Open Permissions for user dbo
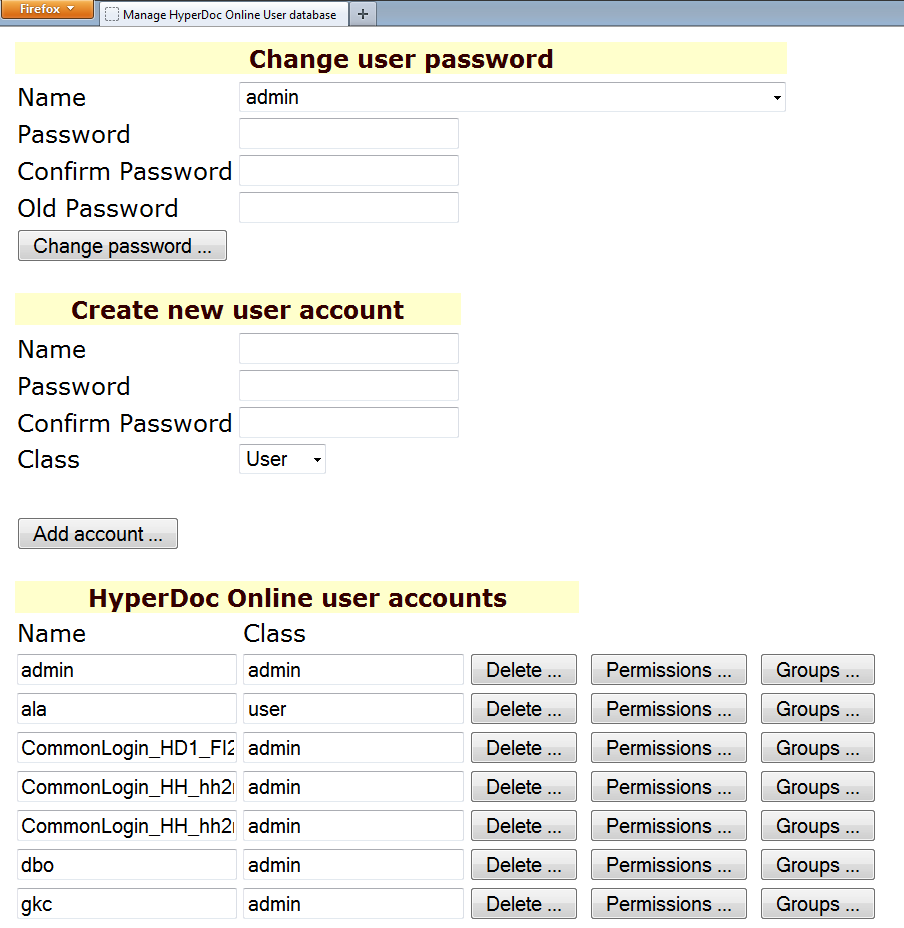This screenshot has width=904, height=928. 669,865
